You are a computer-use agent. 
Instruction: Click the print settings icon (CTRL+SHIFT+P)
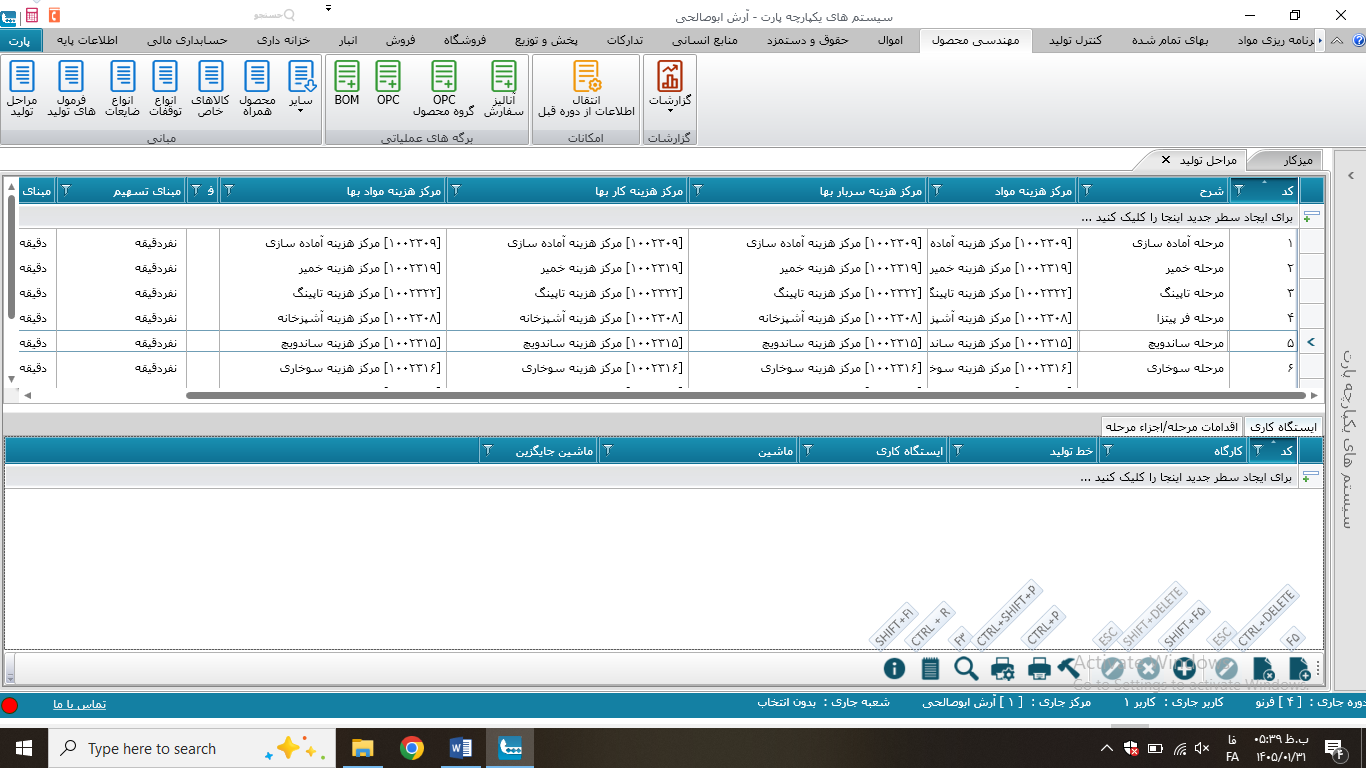point(1003,669)
